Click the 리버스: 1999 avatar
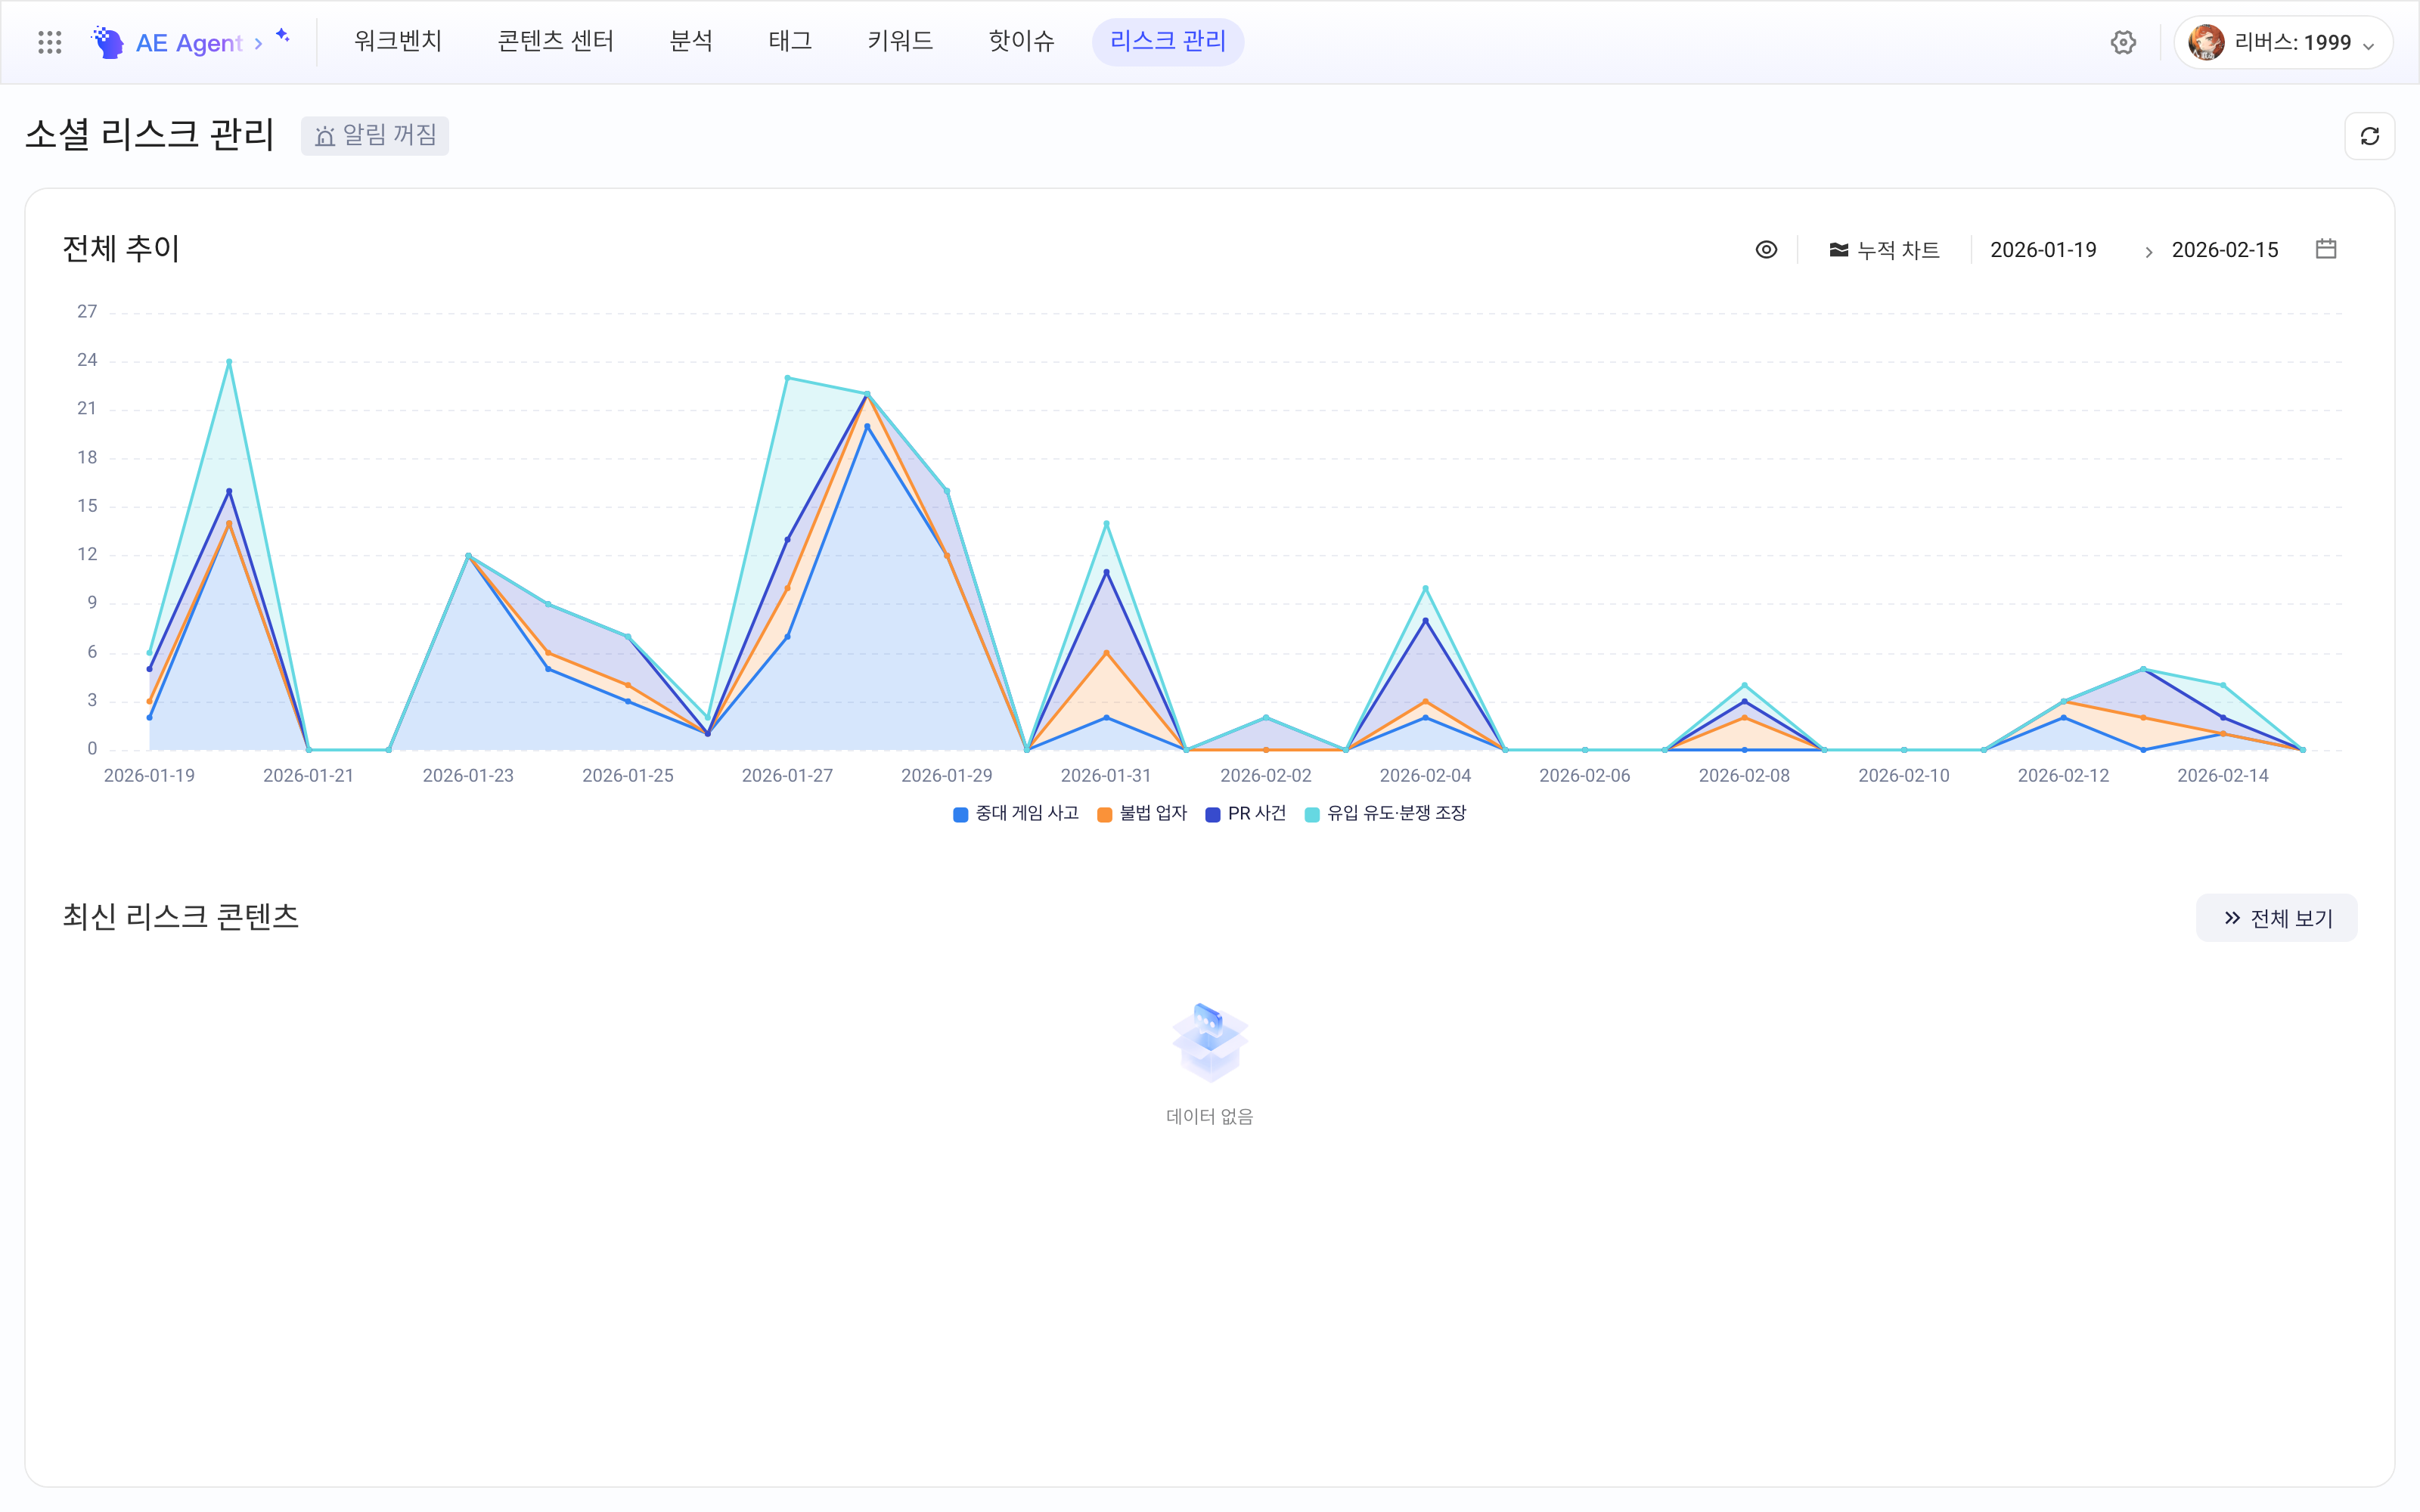The width and height of the screenshot is (2420, 1512). coord(2206,42)
